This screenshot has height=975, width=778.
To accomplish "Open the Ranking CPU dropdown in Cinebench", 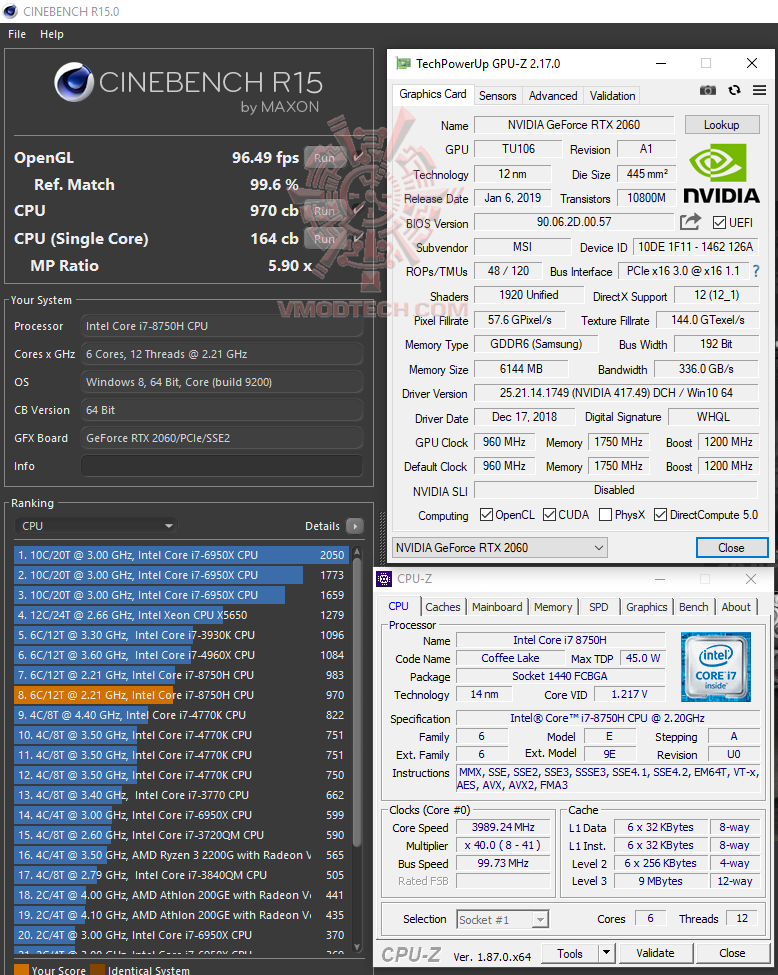I will tap(96, 526).
